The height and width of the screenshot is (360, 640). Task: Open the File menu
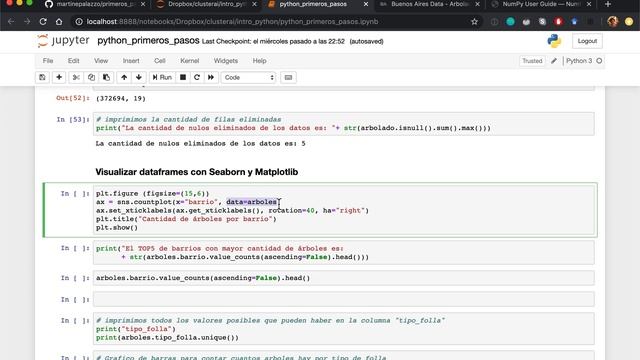pyautogui.click(x=48, y=61)
